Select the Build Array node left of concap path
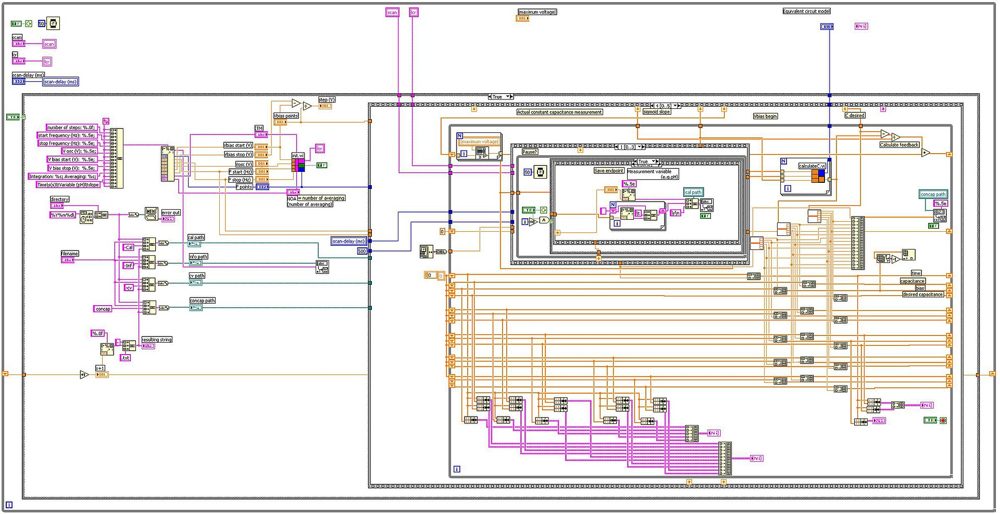The height and width of the screenshot is (514, 1000). click(858, 244)
